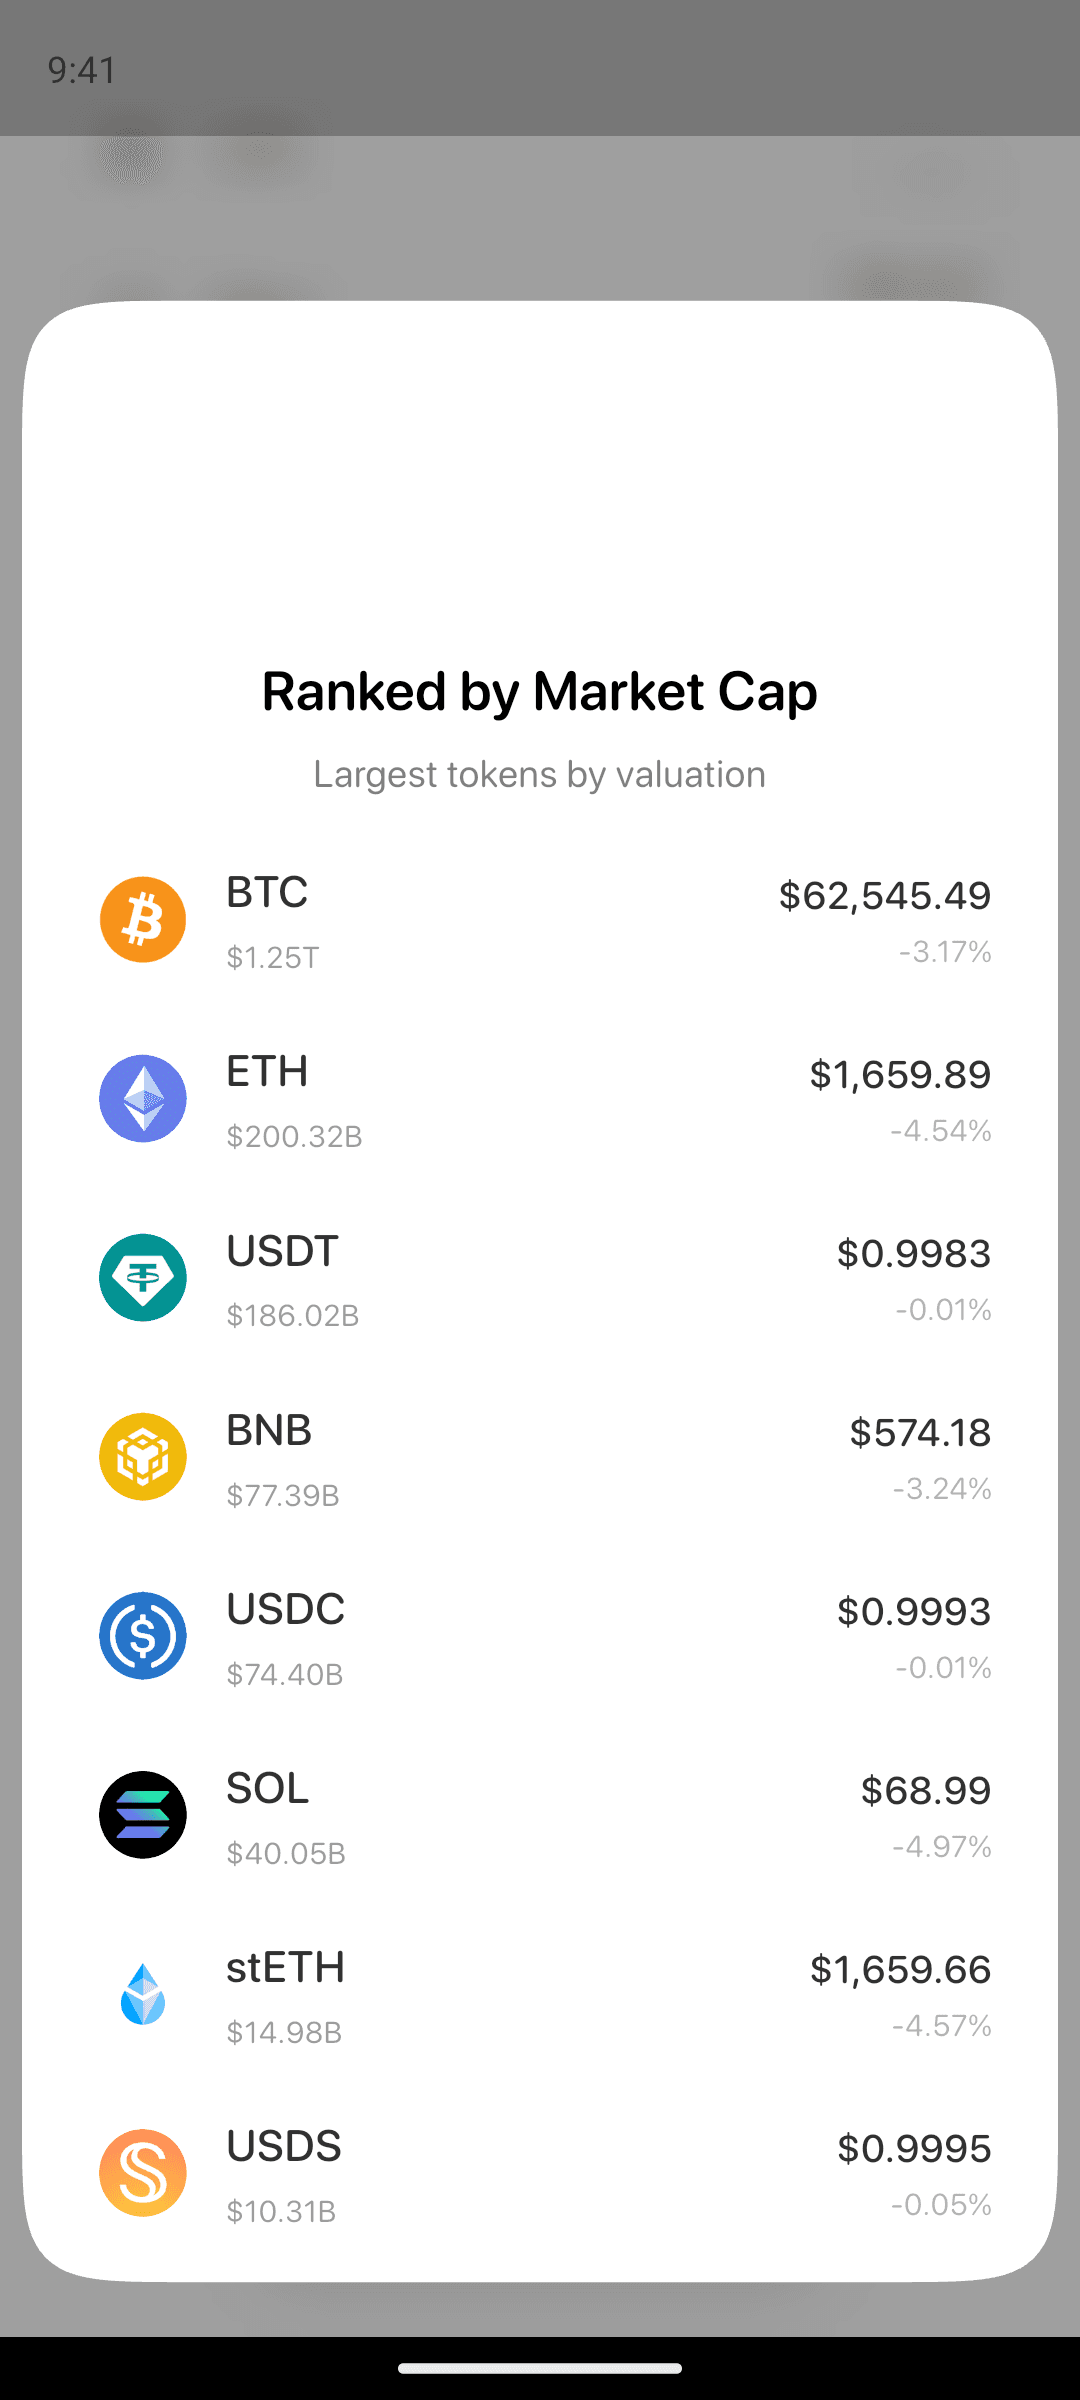
Task: Open stETH price $1,659.66
Action: point(900,1969)
